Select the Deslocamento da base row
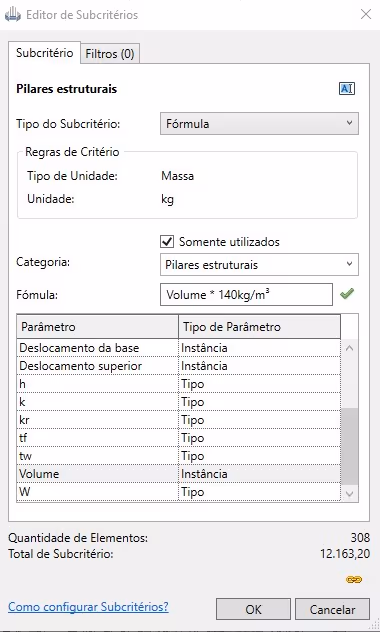This screenshot has width=380, height=632. [x=179, y=348]
